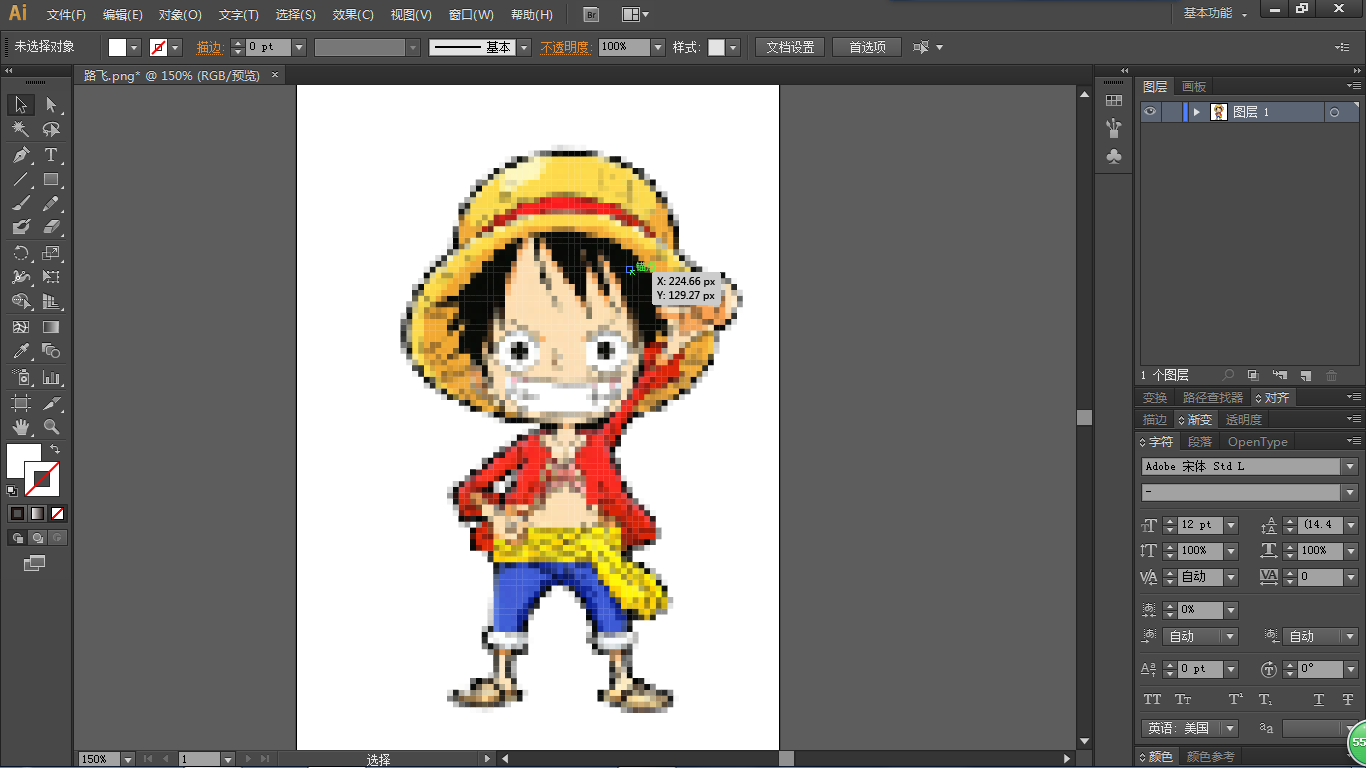
Task: Set paint mode to Gradient
Action: coord(37,514)
